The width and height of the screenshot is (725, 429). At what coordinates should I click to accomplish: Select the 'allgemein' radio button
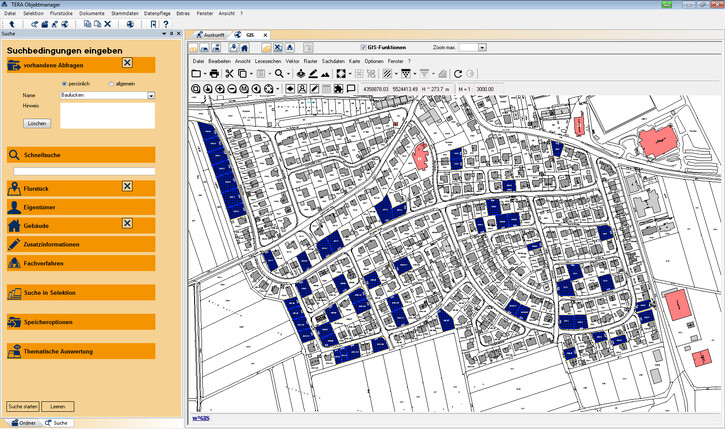point(111,83)
